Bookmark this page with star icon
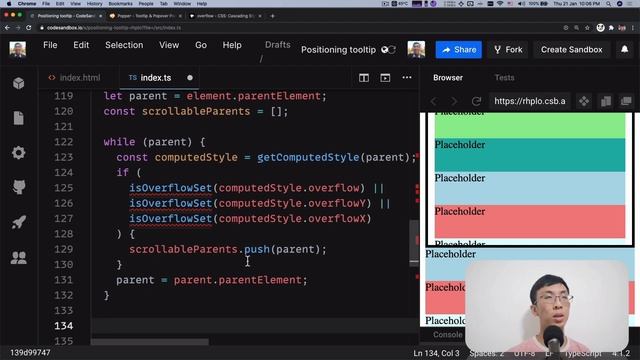Viewport: 640px width, 360px height. 587,28
